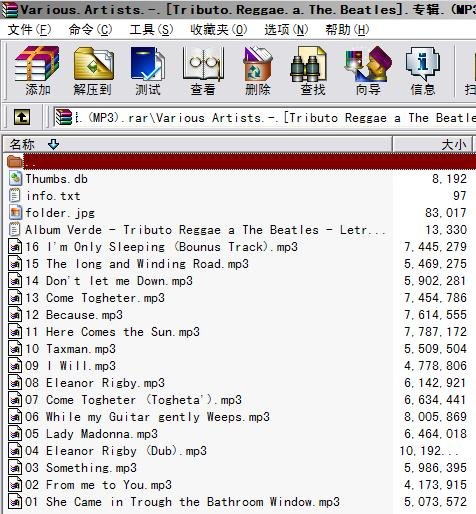Click the 删除 (Delete) toolbar icon
Screen dimensions: 476x514
point(258,71)
